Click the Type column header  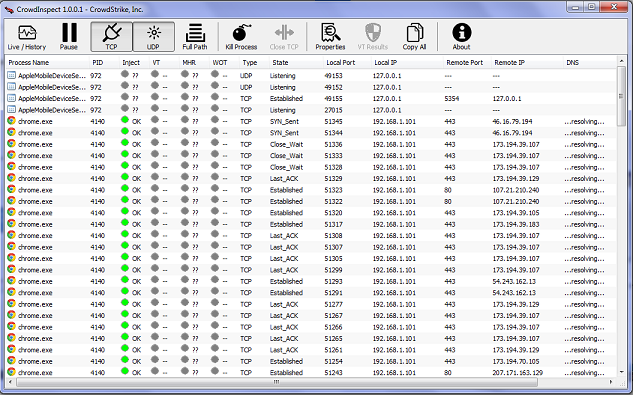click(254, 63)
